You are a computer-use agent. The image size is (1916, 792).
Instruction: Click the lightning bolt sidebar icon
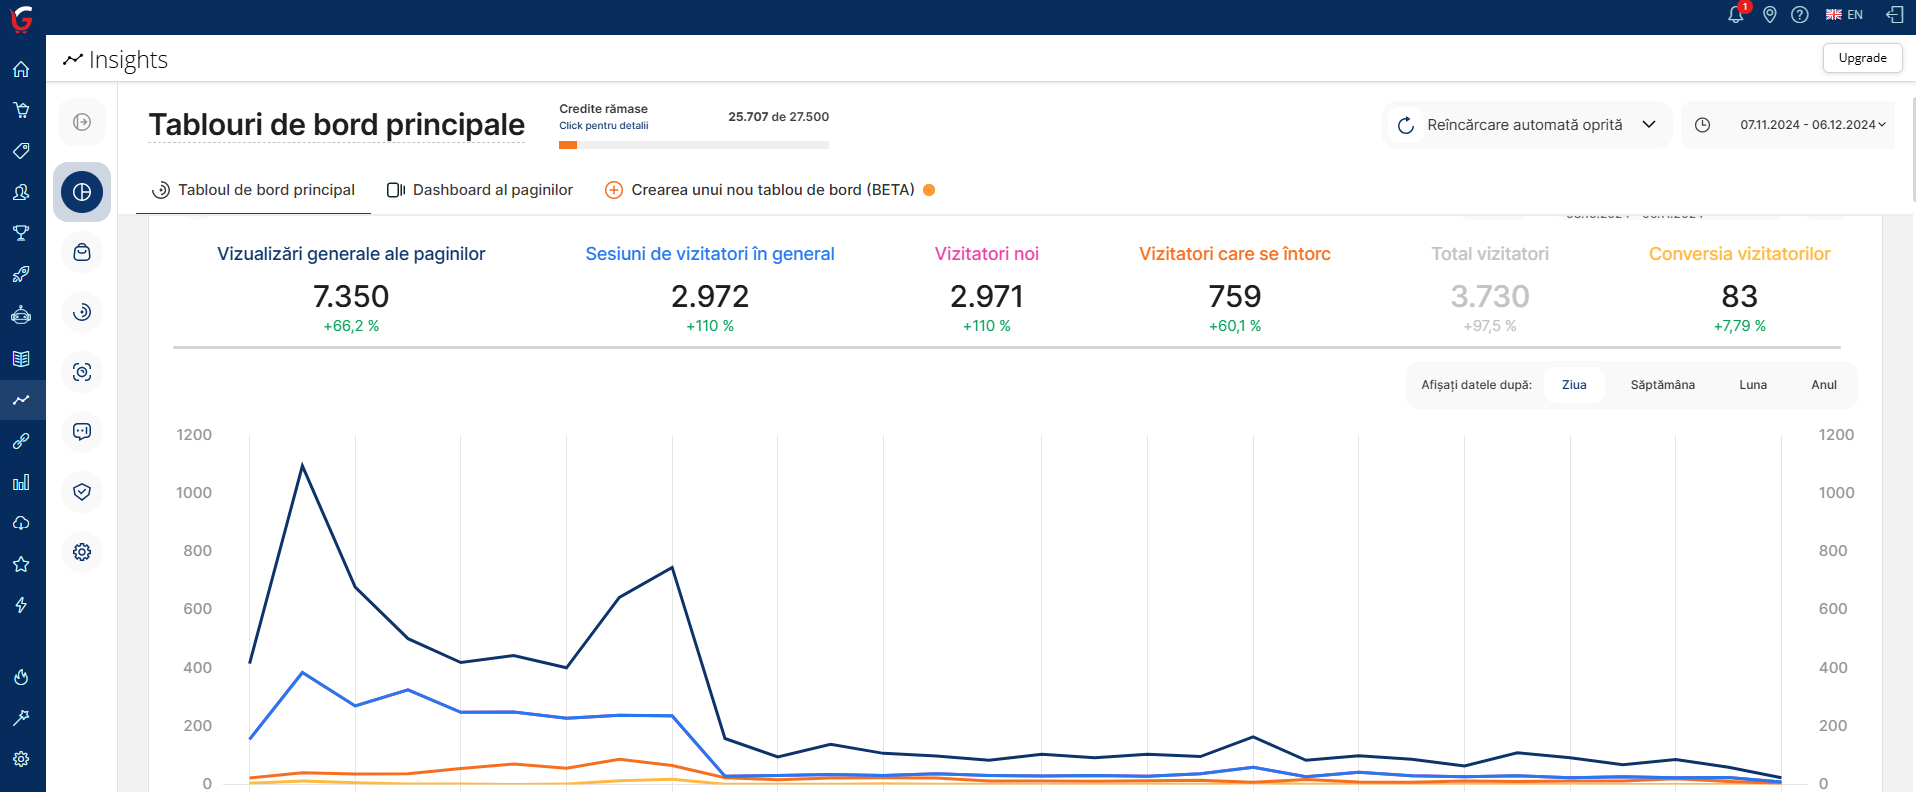(x=21, y=605)
